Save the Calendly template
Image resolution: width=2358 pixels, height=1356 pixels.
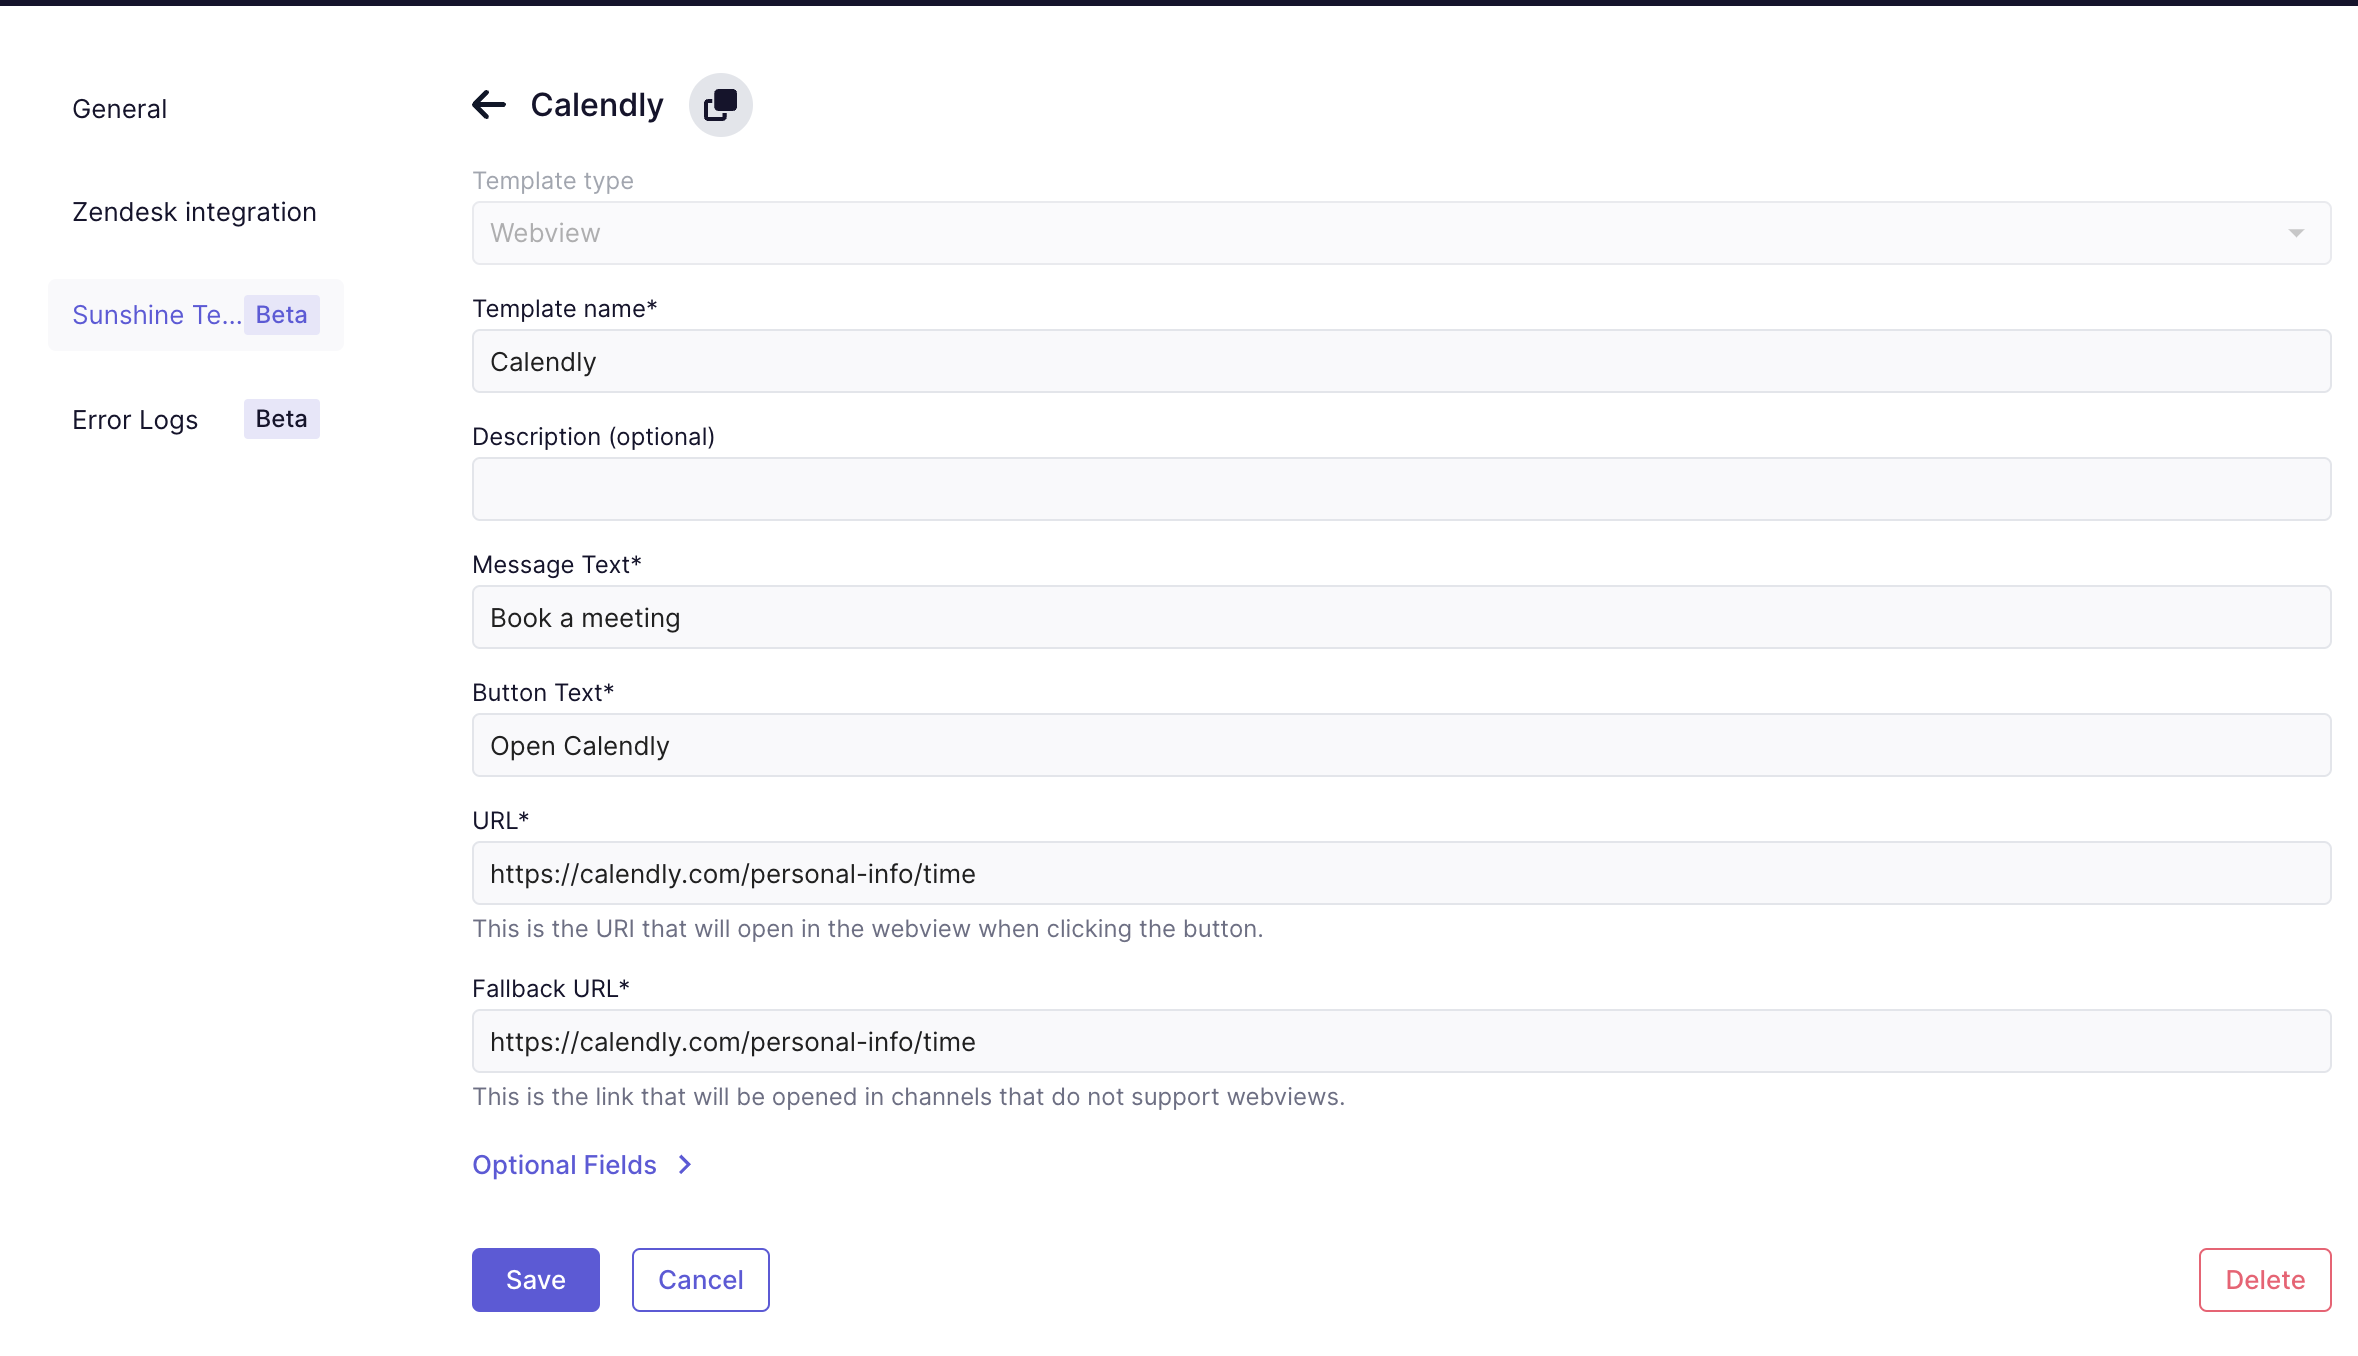[536, 1279]
